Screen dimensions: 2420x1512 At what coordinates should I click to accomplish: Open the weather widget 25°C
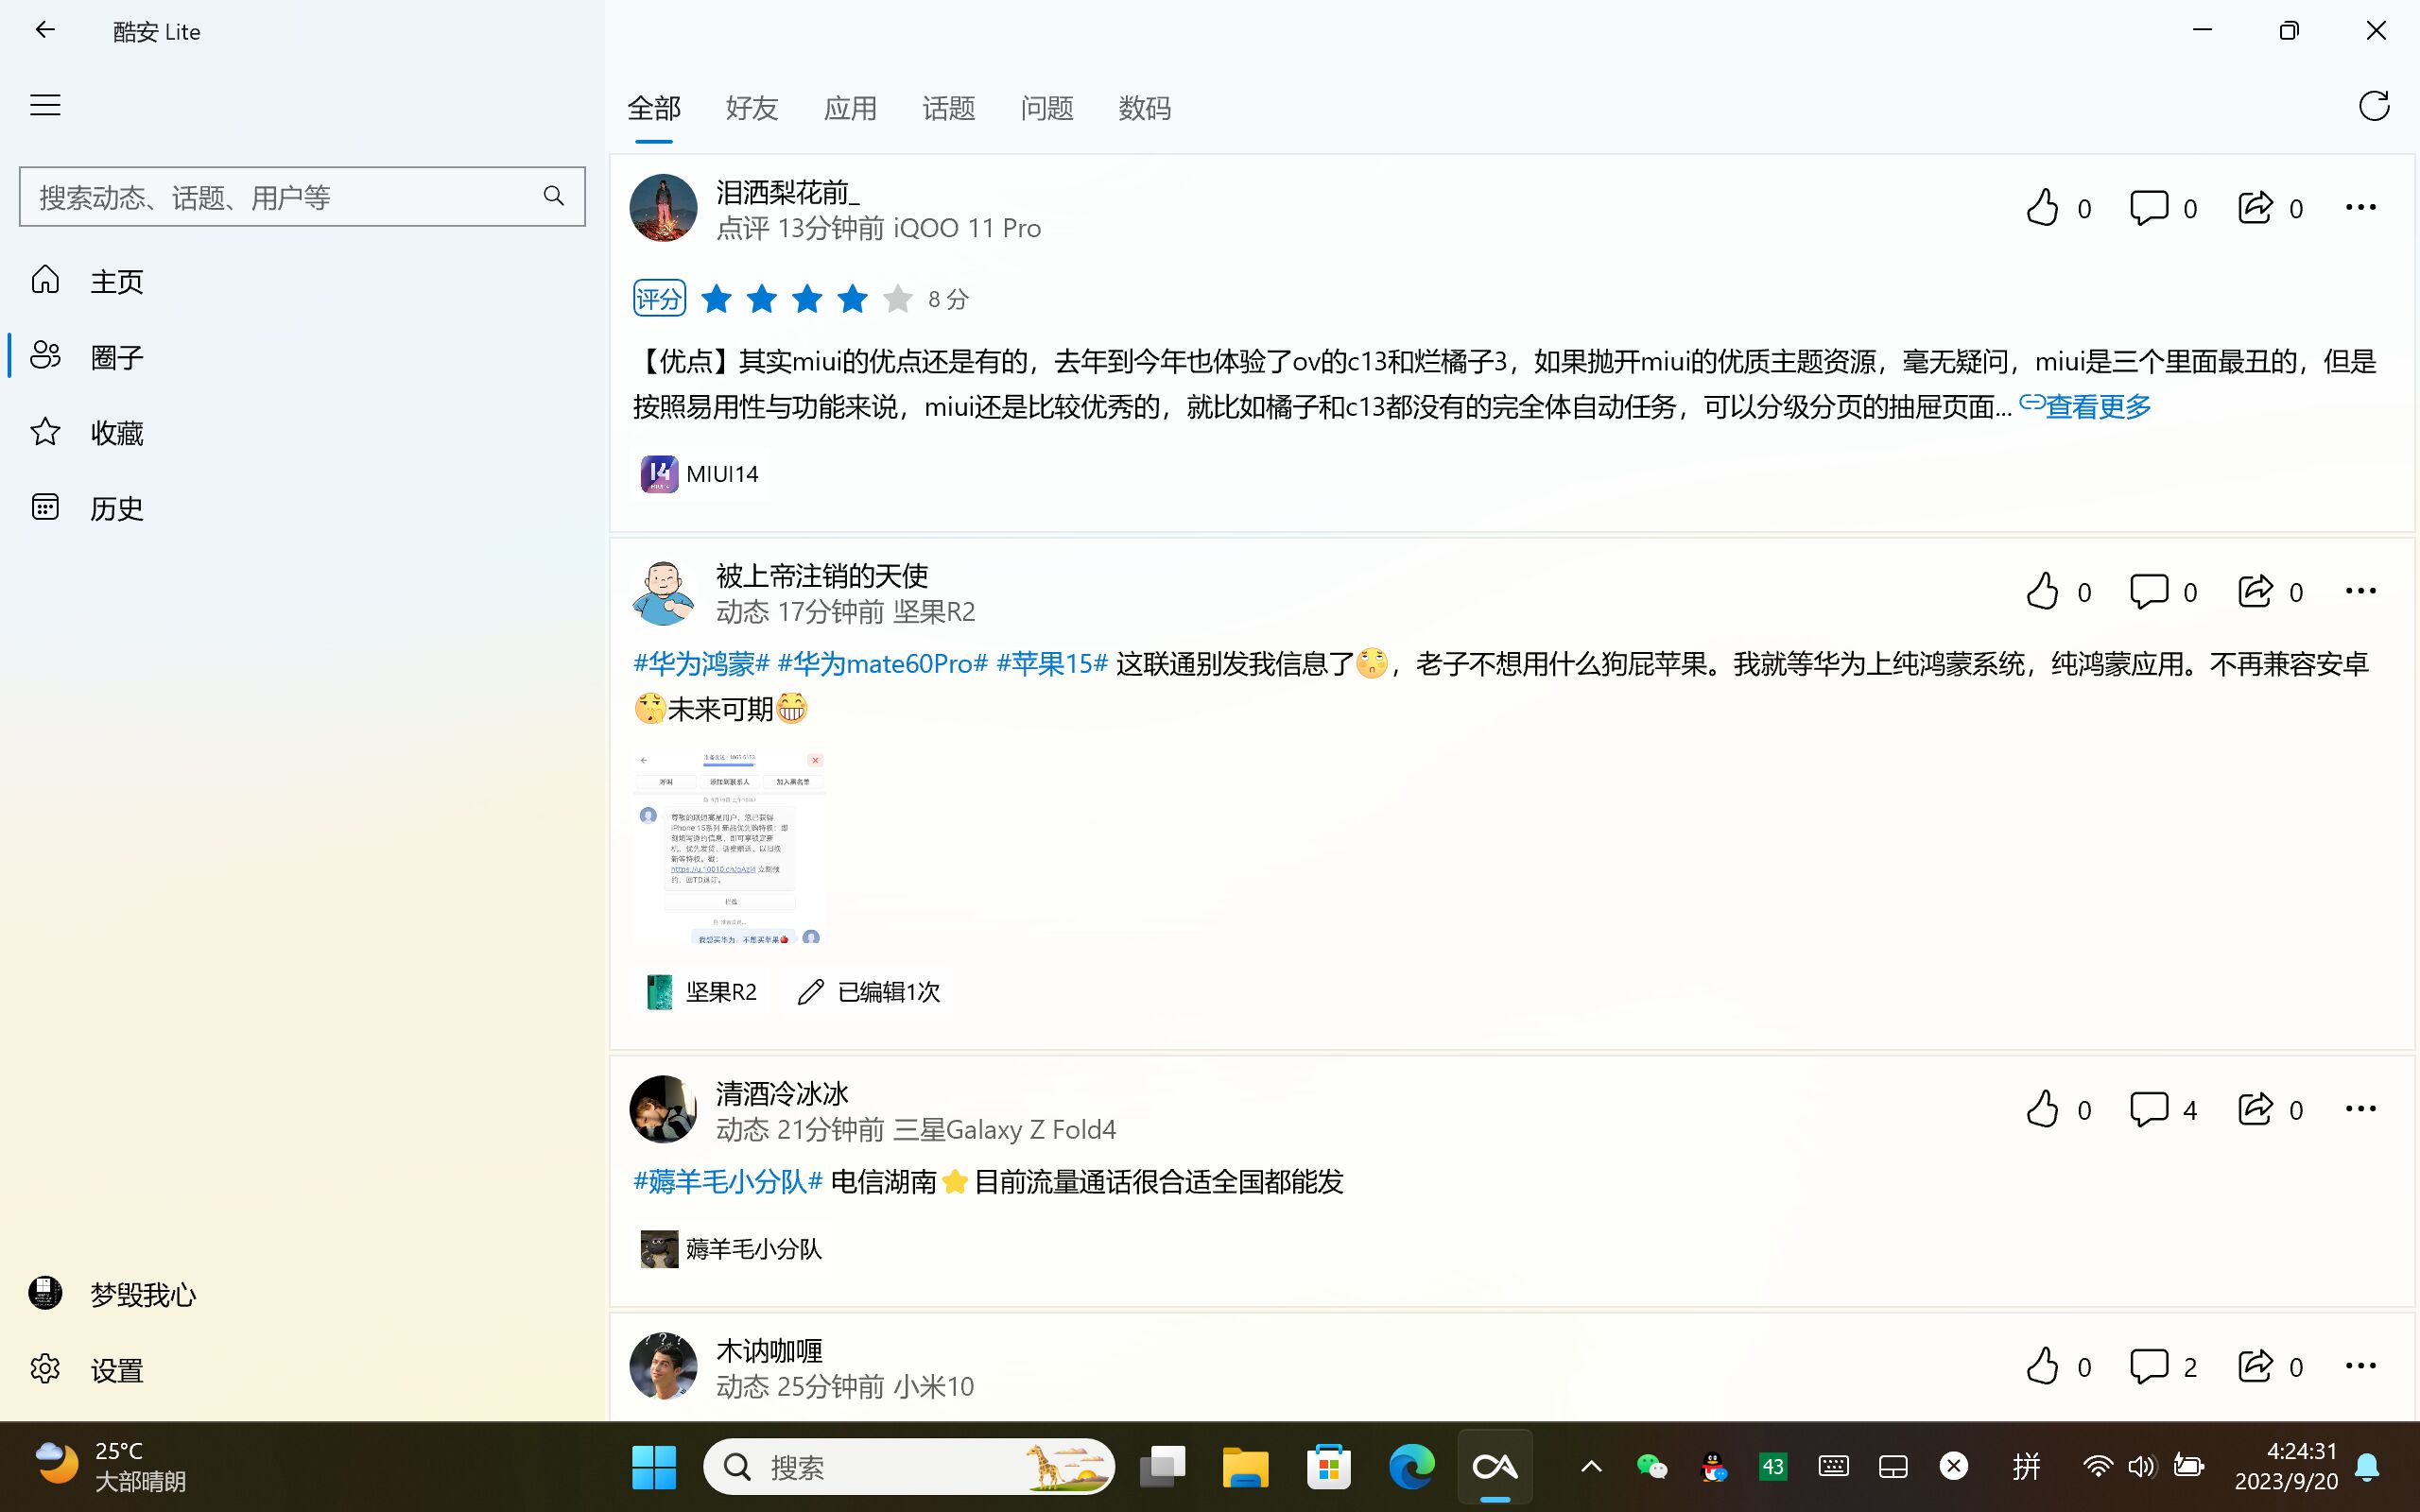pos(110,1466)
